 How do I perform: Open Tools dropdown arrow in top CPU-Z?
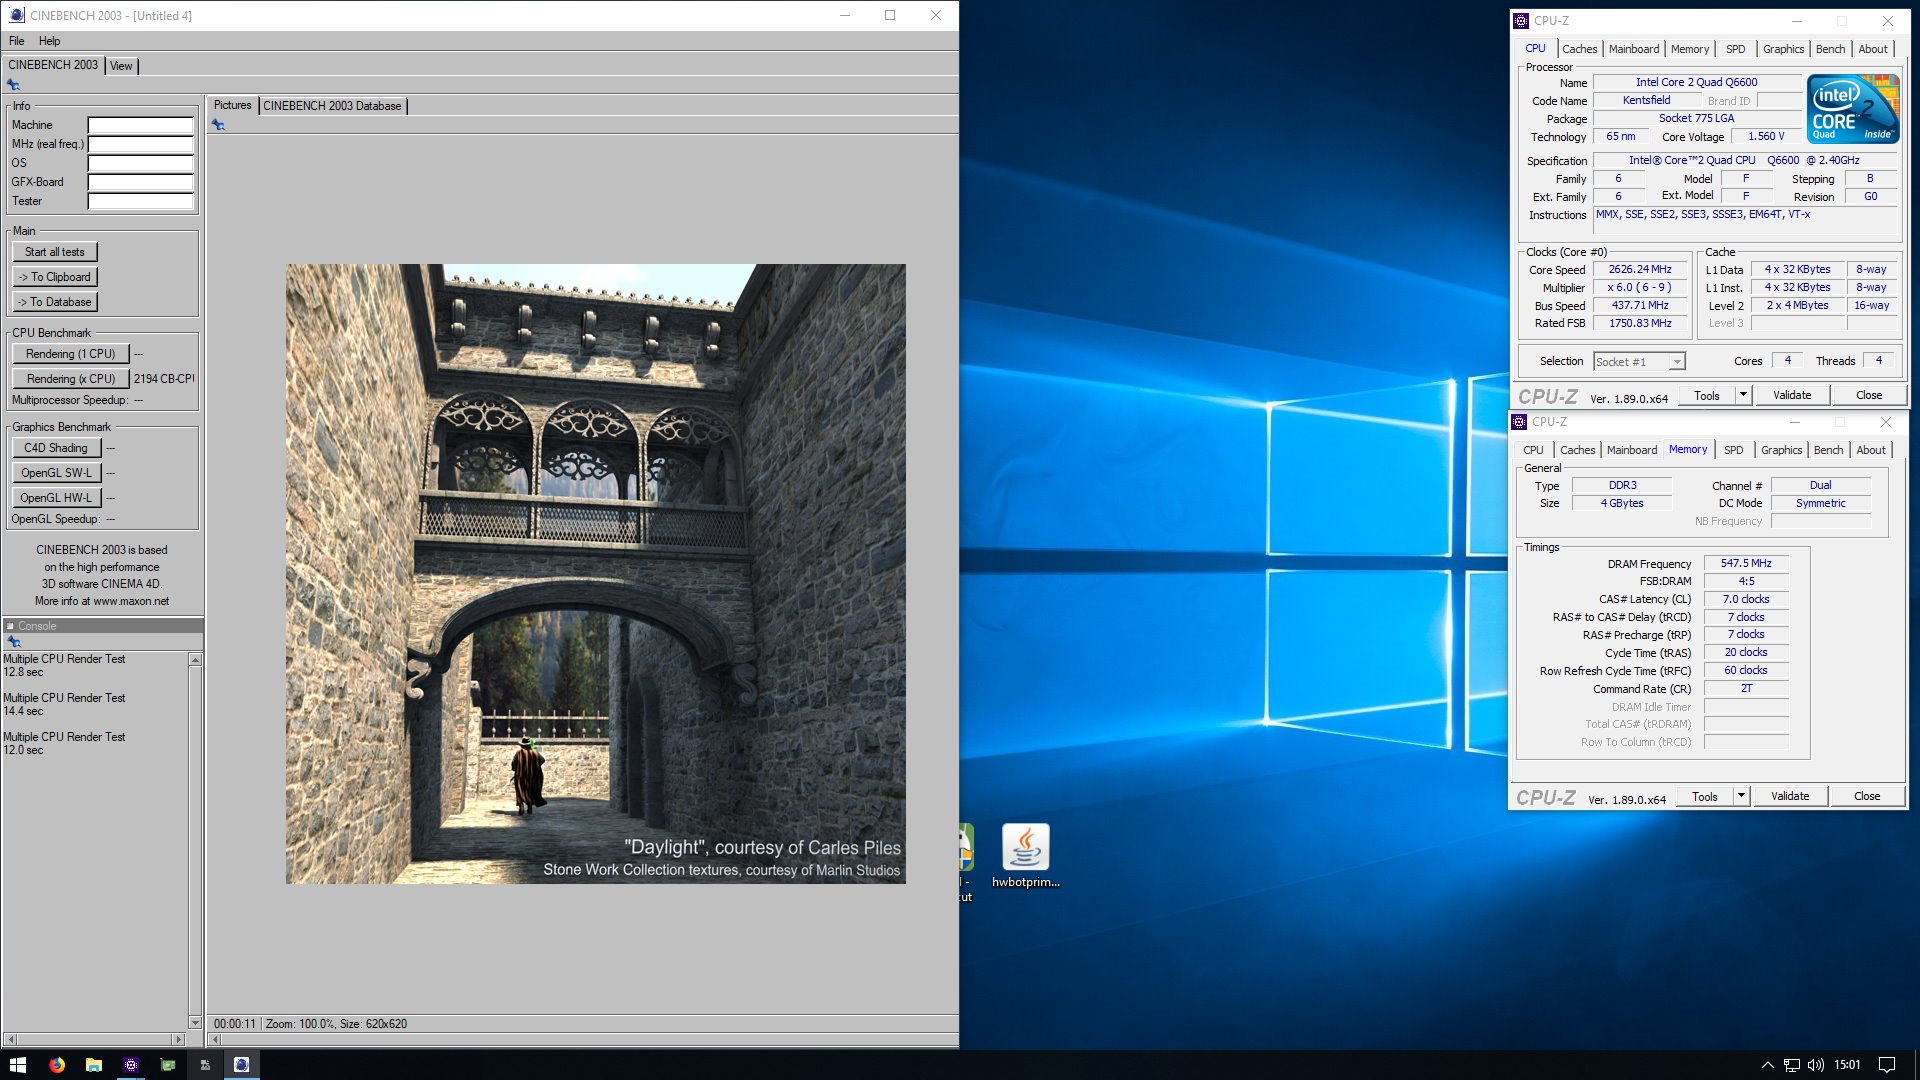[x=1743, y=395]
